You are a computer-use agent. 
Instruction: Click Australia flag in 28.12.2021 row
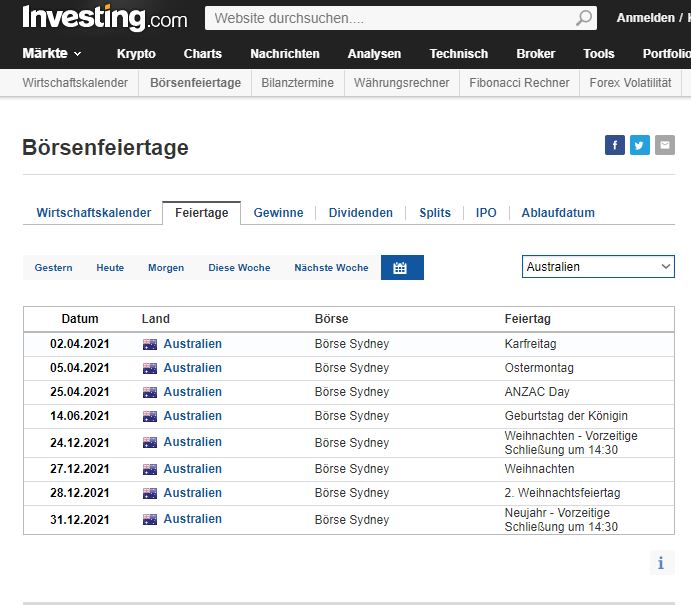pyautogui.click(x=150, y=493)
